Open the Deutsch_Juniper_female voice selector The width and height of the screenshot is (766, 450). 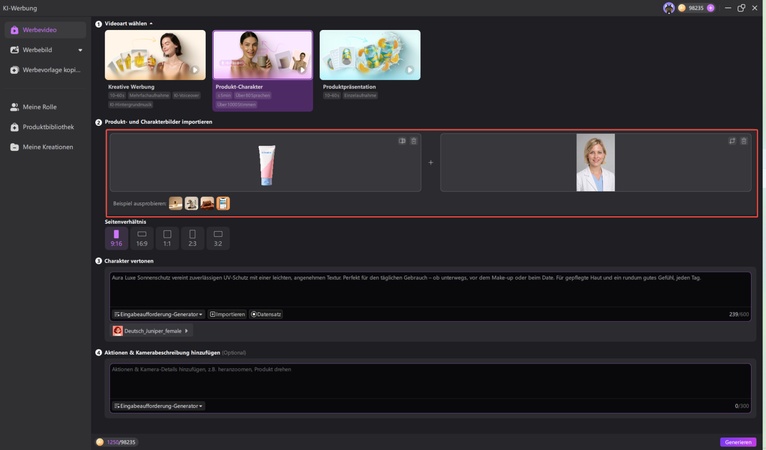tap(152, 331)
